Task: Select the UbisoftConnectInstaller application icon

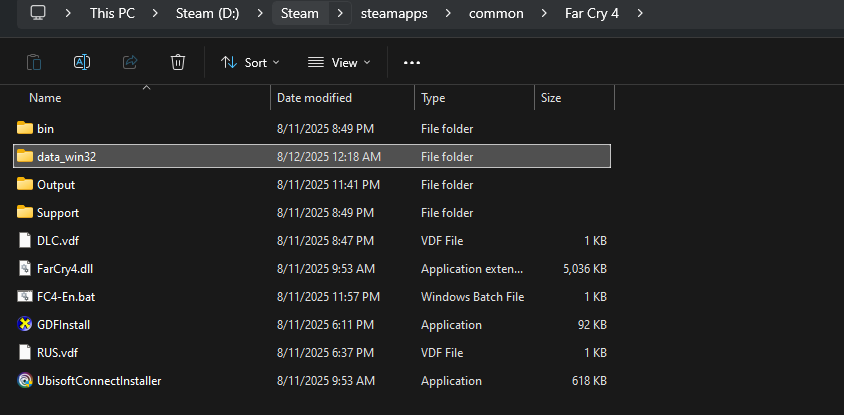Action: click(x=25, y=381)
